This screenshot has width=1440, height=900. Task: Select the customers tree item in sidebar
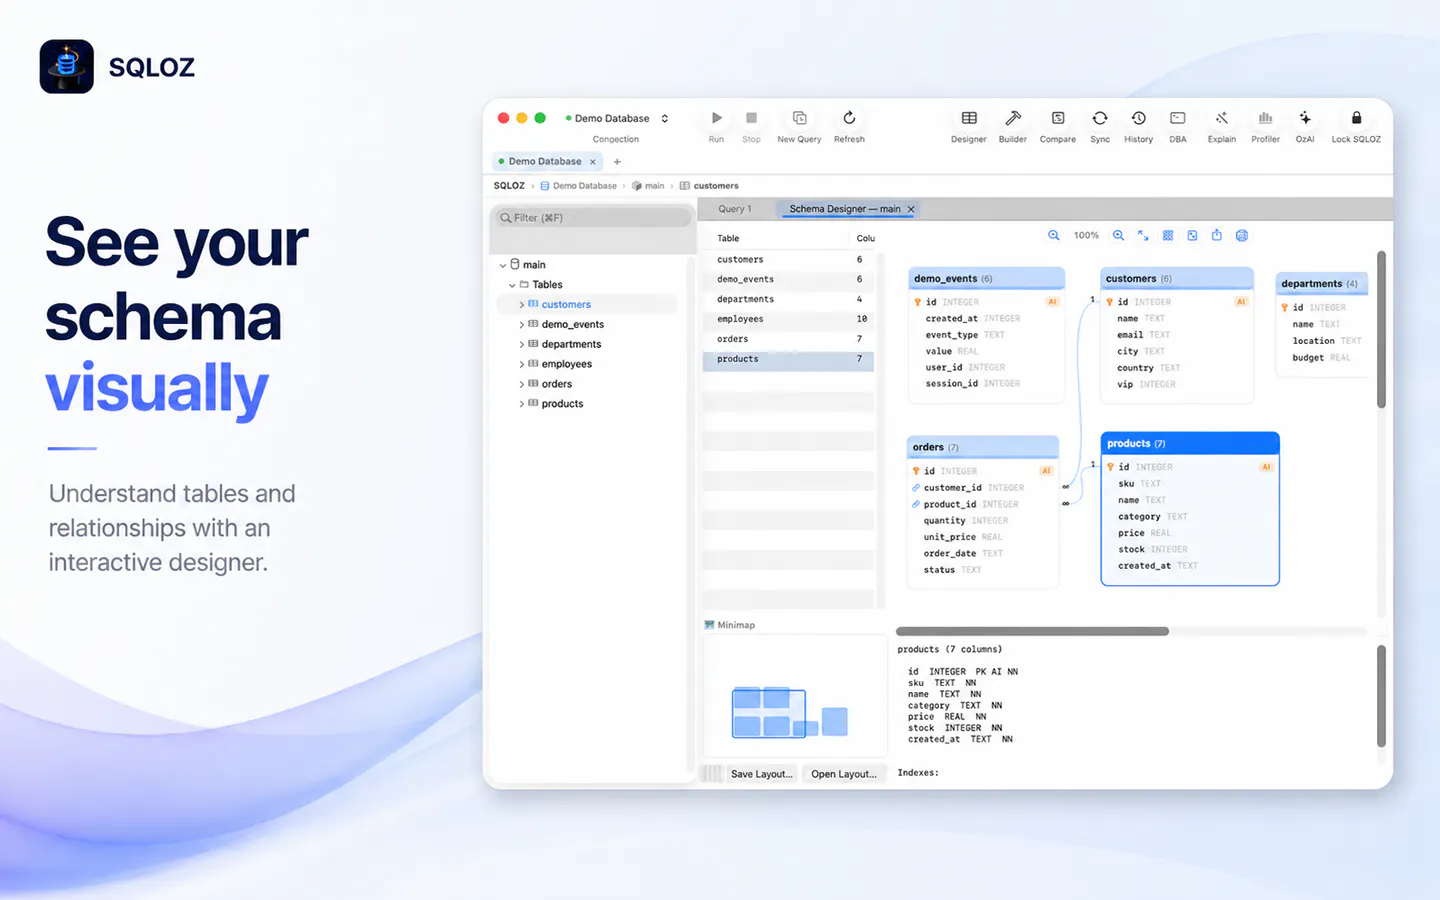587,305
